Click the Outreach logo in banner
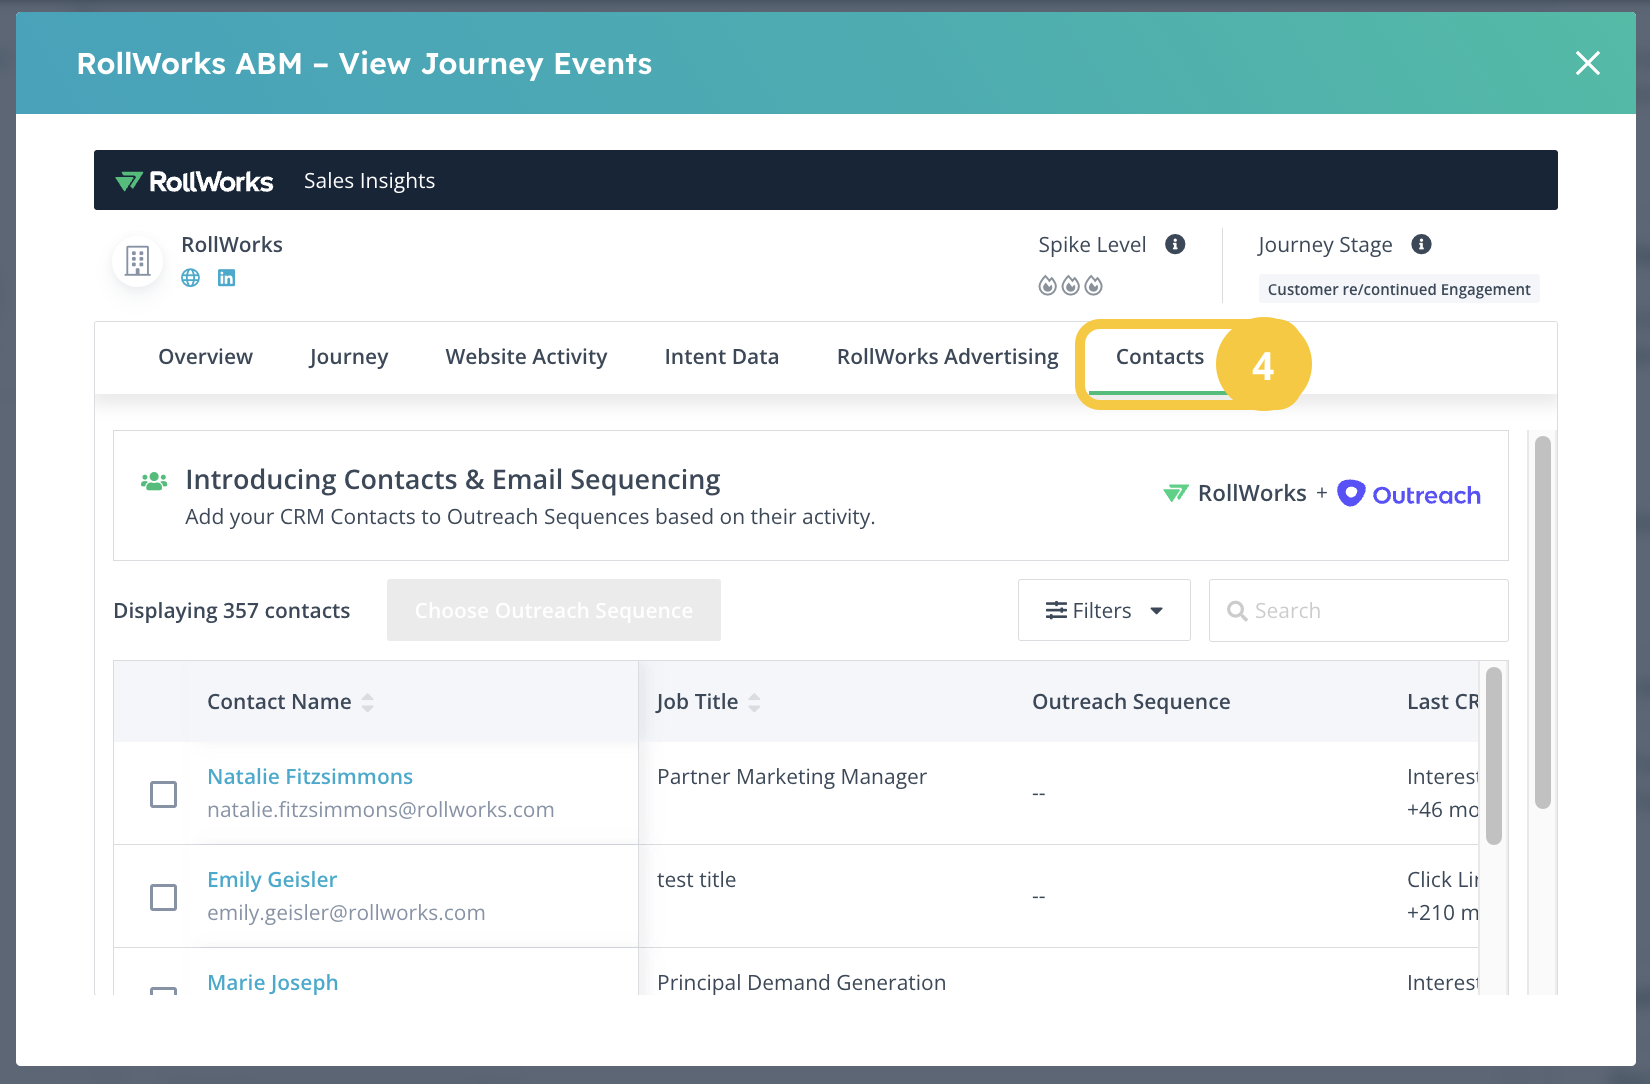 (1409, 494)
